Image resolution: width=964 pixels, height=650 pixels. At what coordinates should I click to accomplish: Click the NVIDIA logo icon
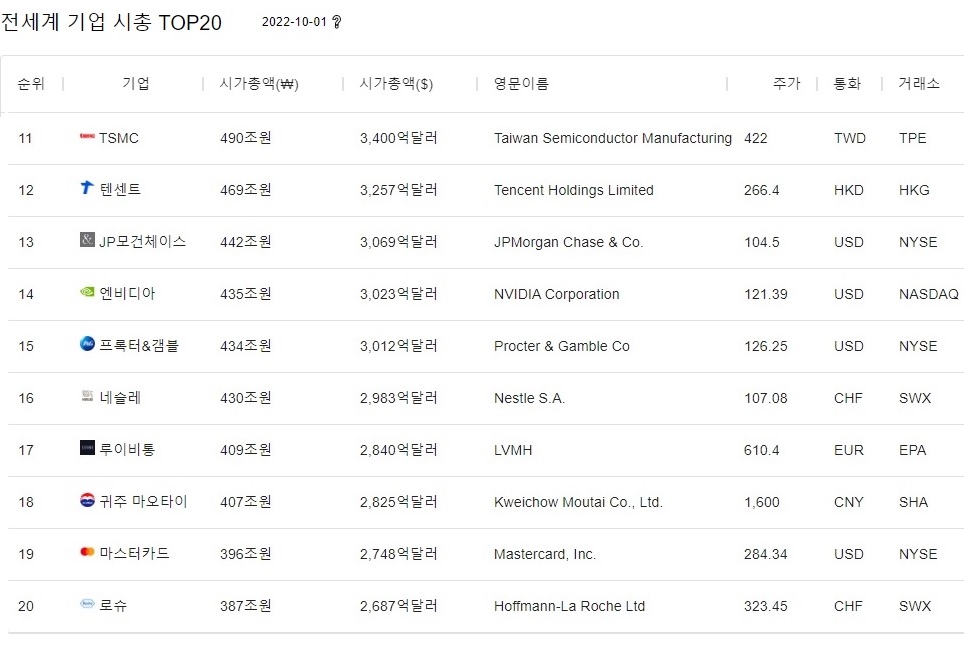coord(87,291)
